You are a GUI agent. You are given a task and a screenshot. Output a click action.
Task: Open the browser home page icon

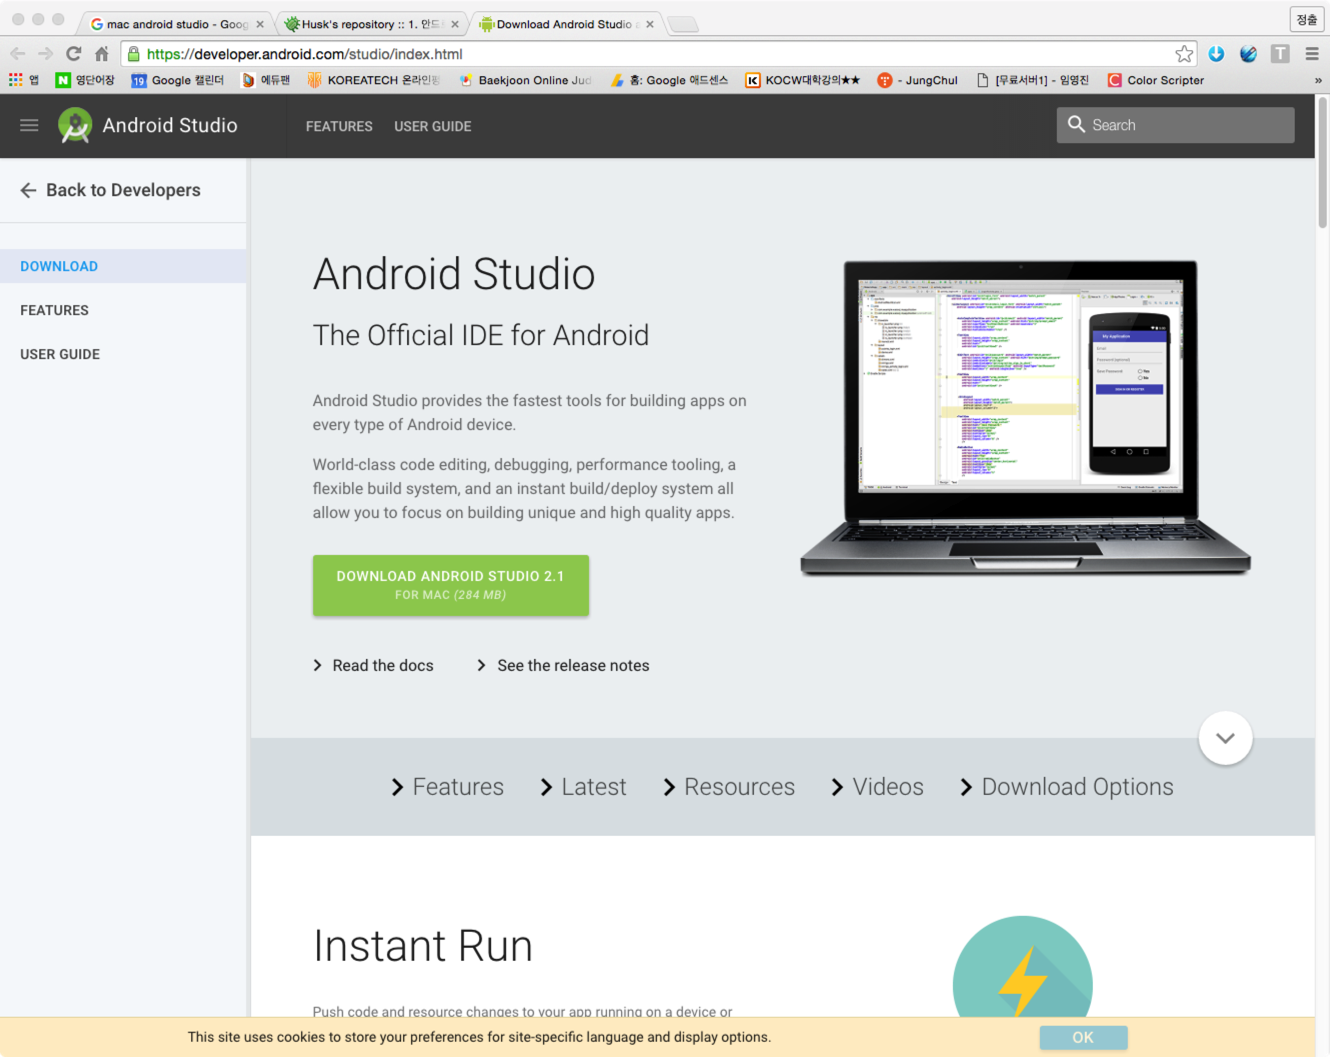point(102,54)
